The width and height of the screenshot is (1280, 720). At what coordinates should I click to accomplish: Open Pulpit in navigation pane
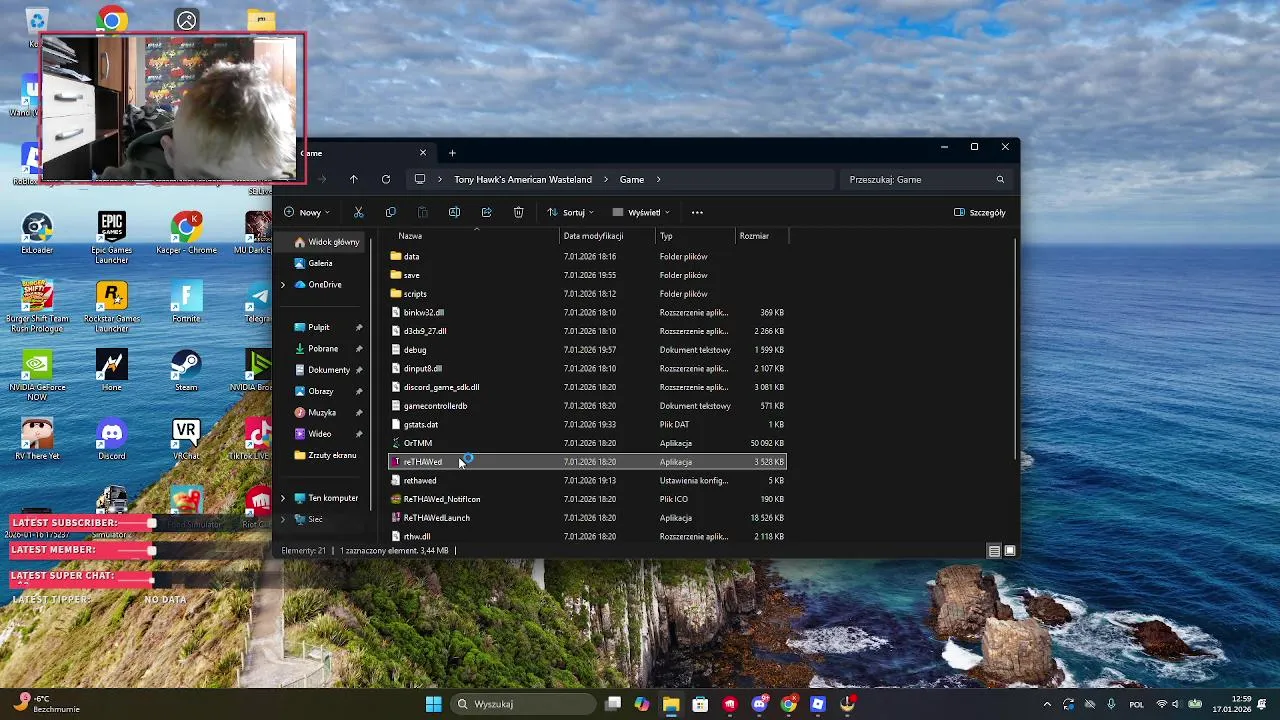[319, 328]
